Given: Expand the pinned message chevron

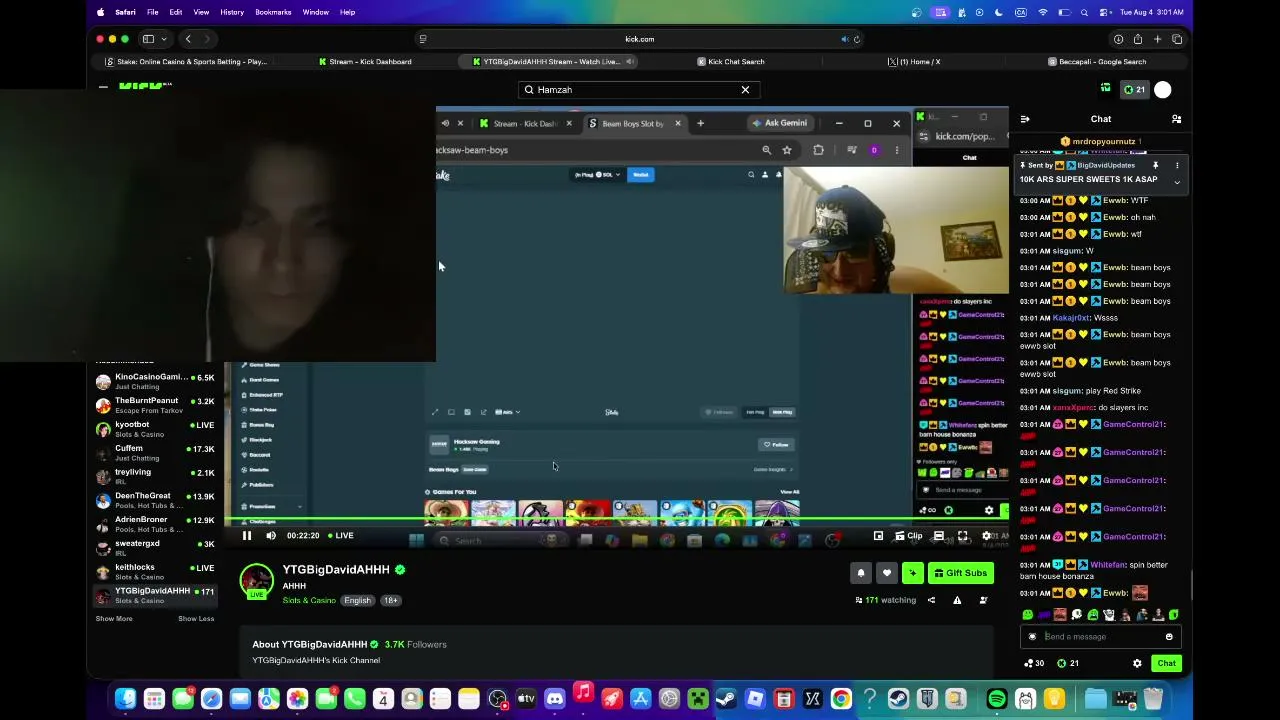Looking at the screenshot, I should pyautogui.click(x=1177, y=182).
